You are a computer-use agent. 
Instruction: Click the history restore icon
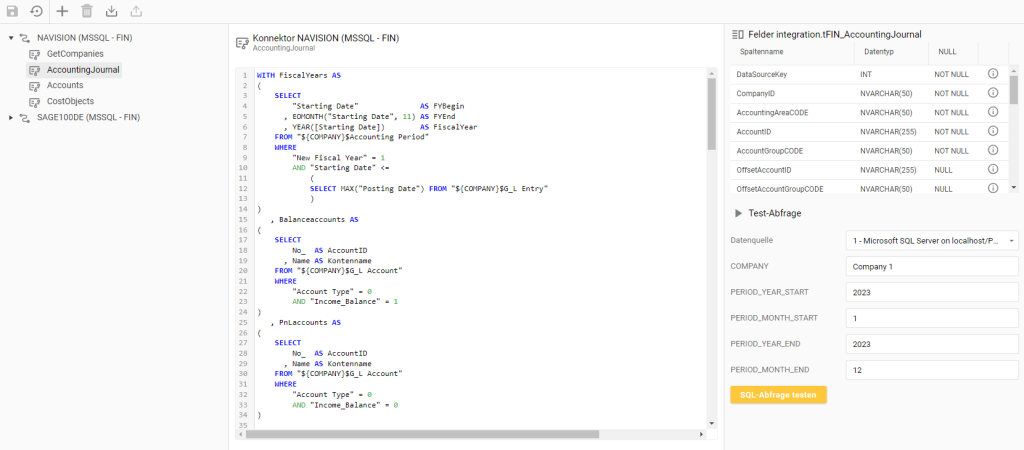coord(36,11)
